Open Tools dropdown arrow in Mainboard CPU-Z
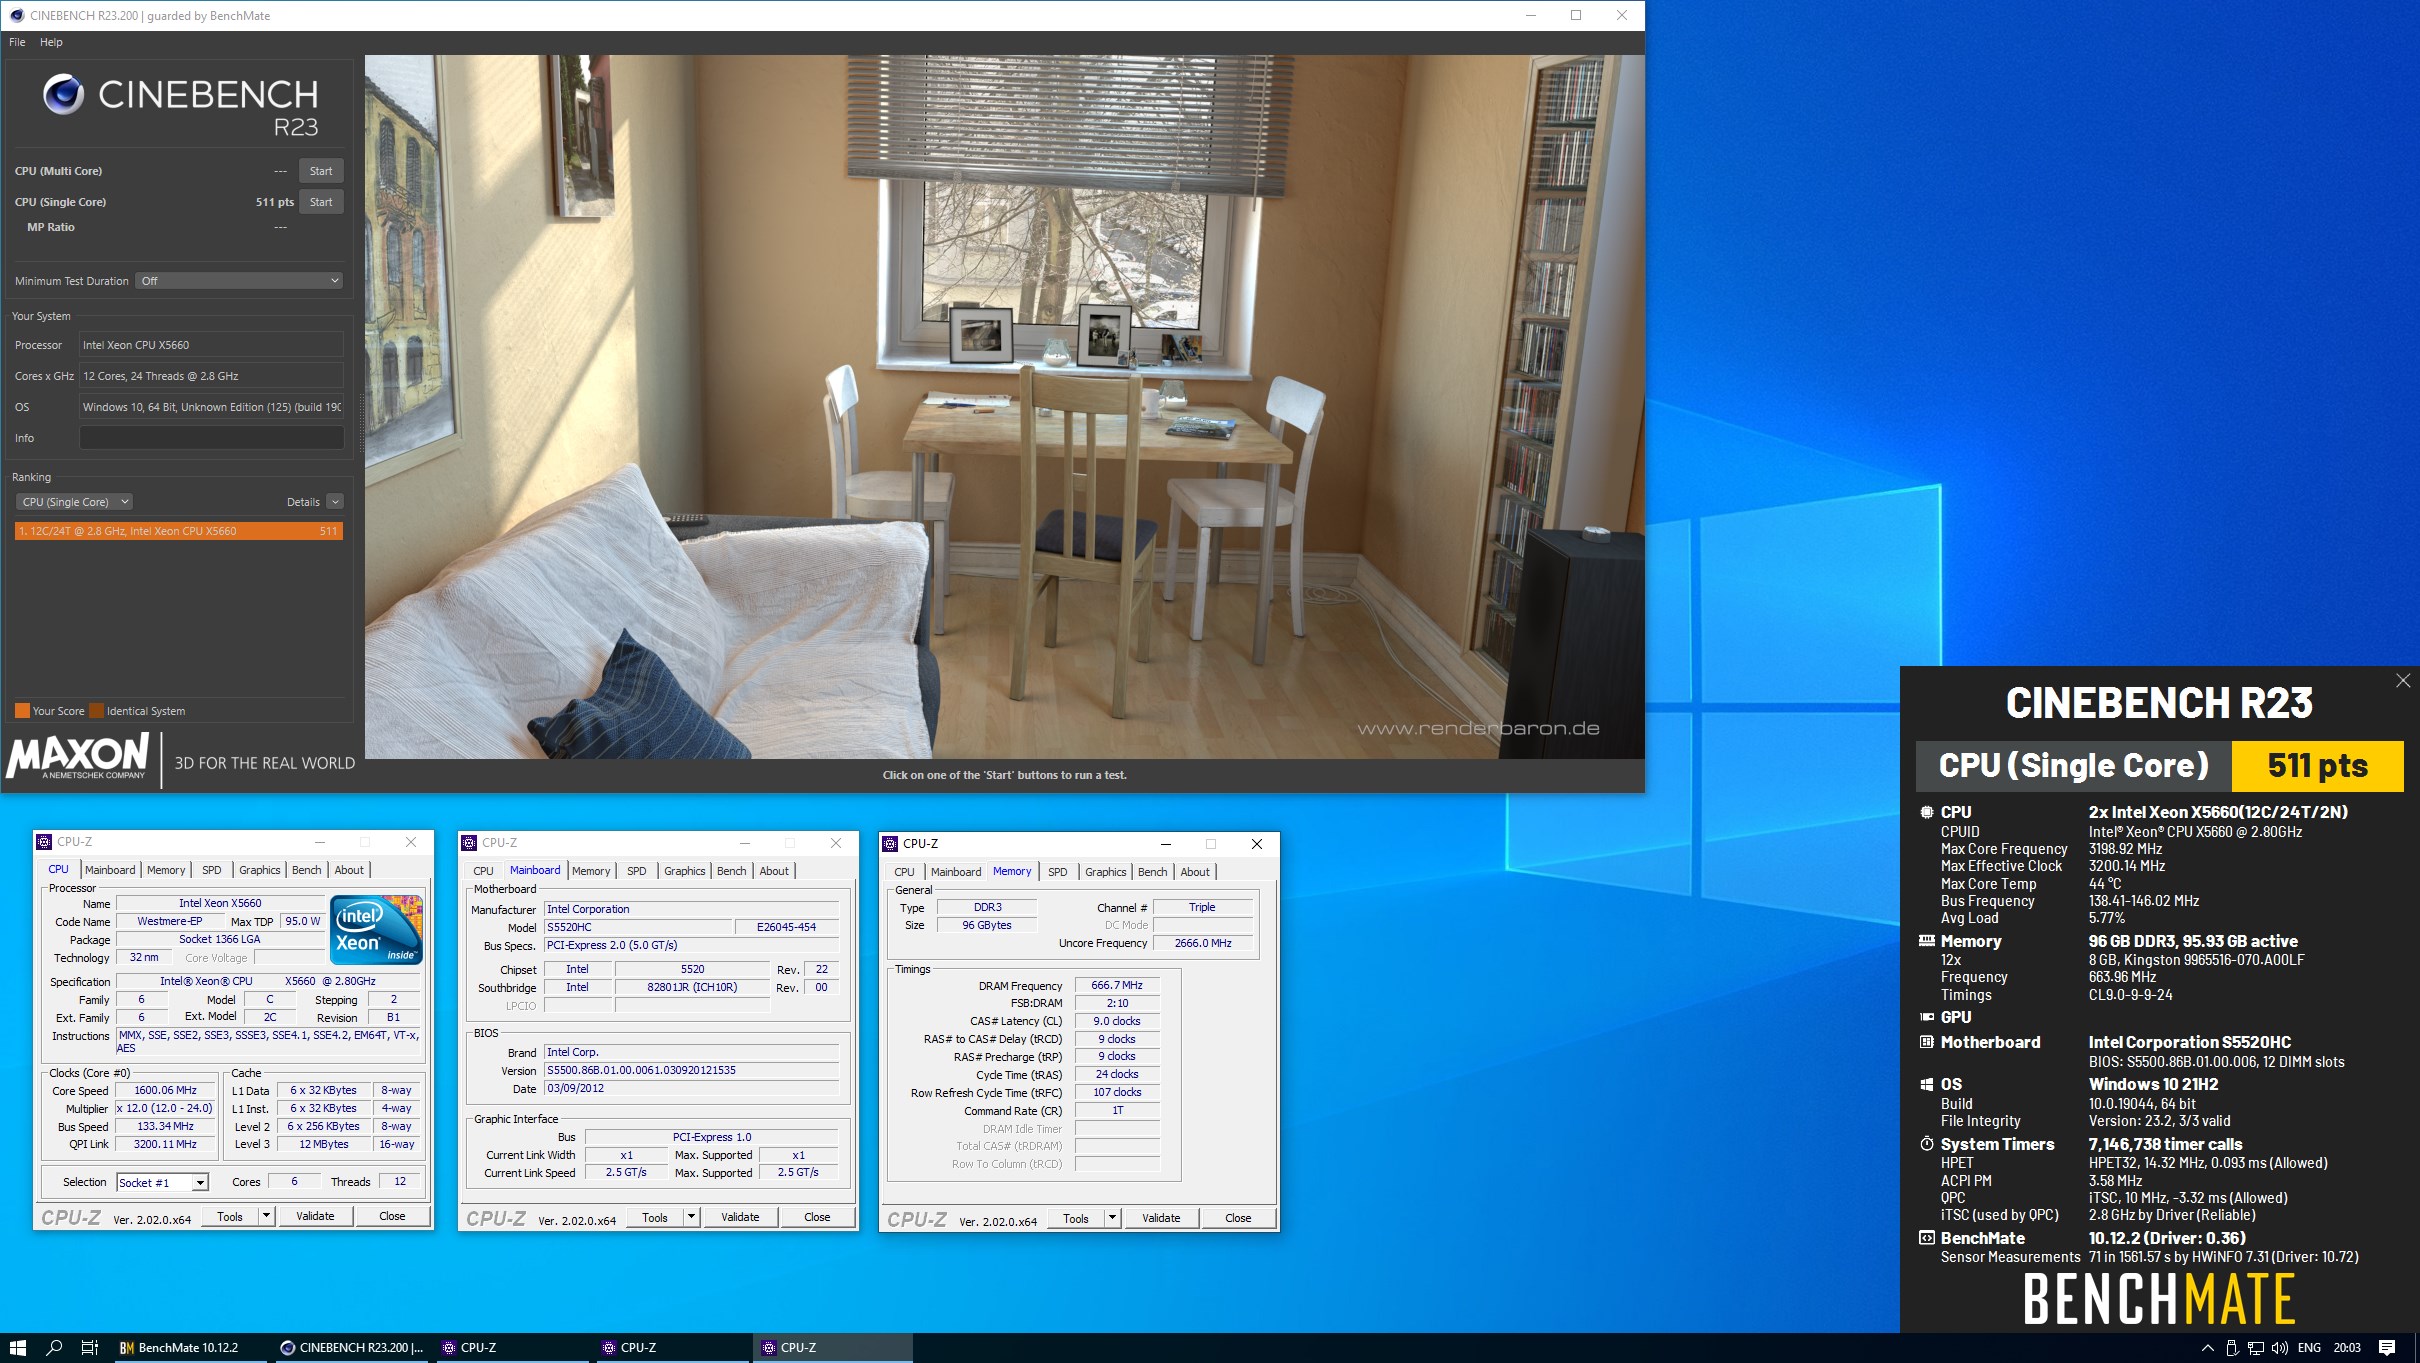Screen dimensions: 2420x1363 (692, 1217)
